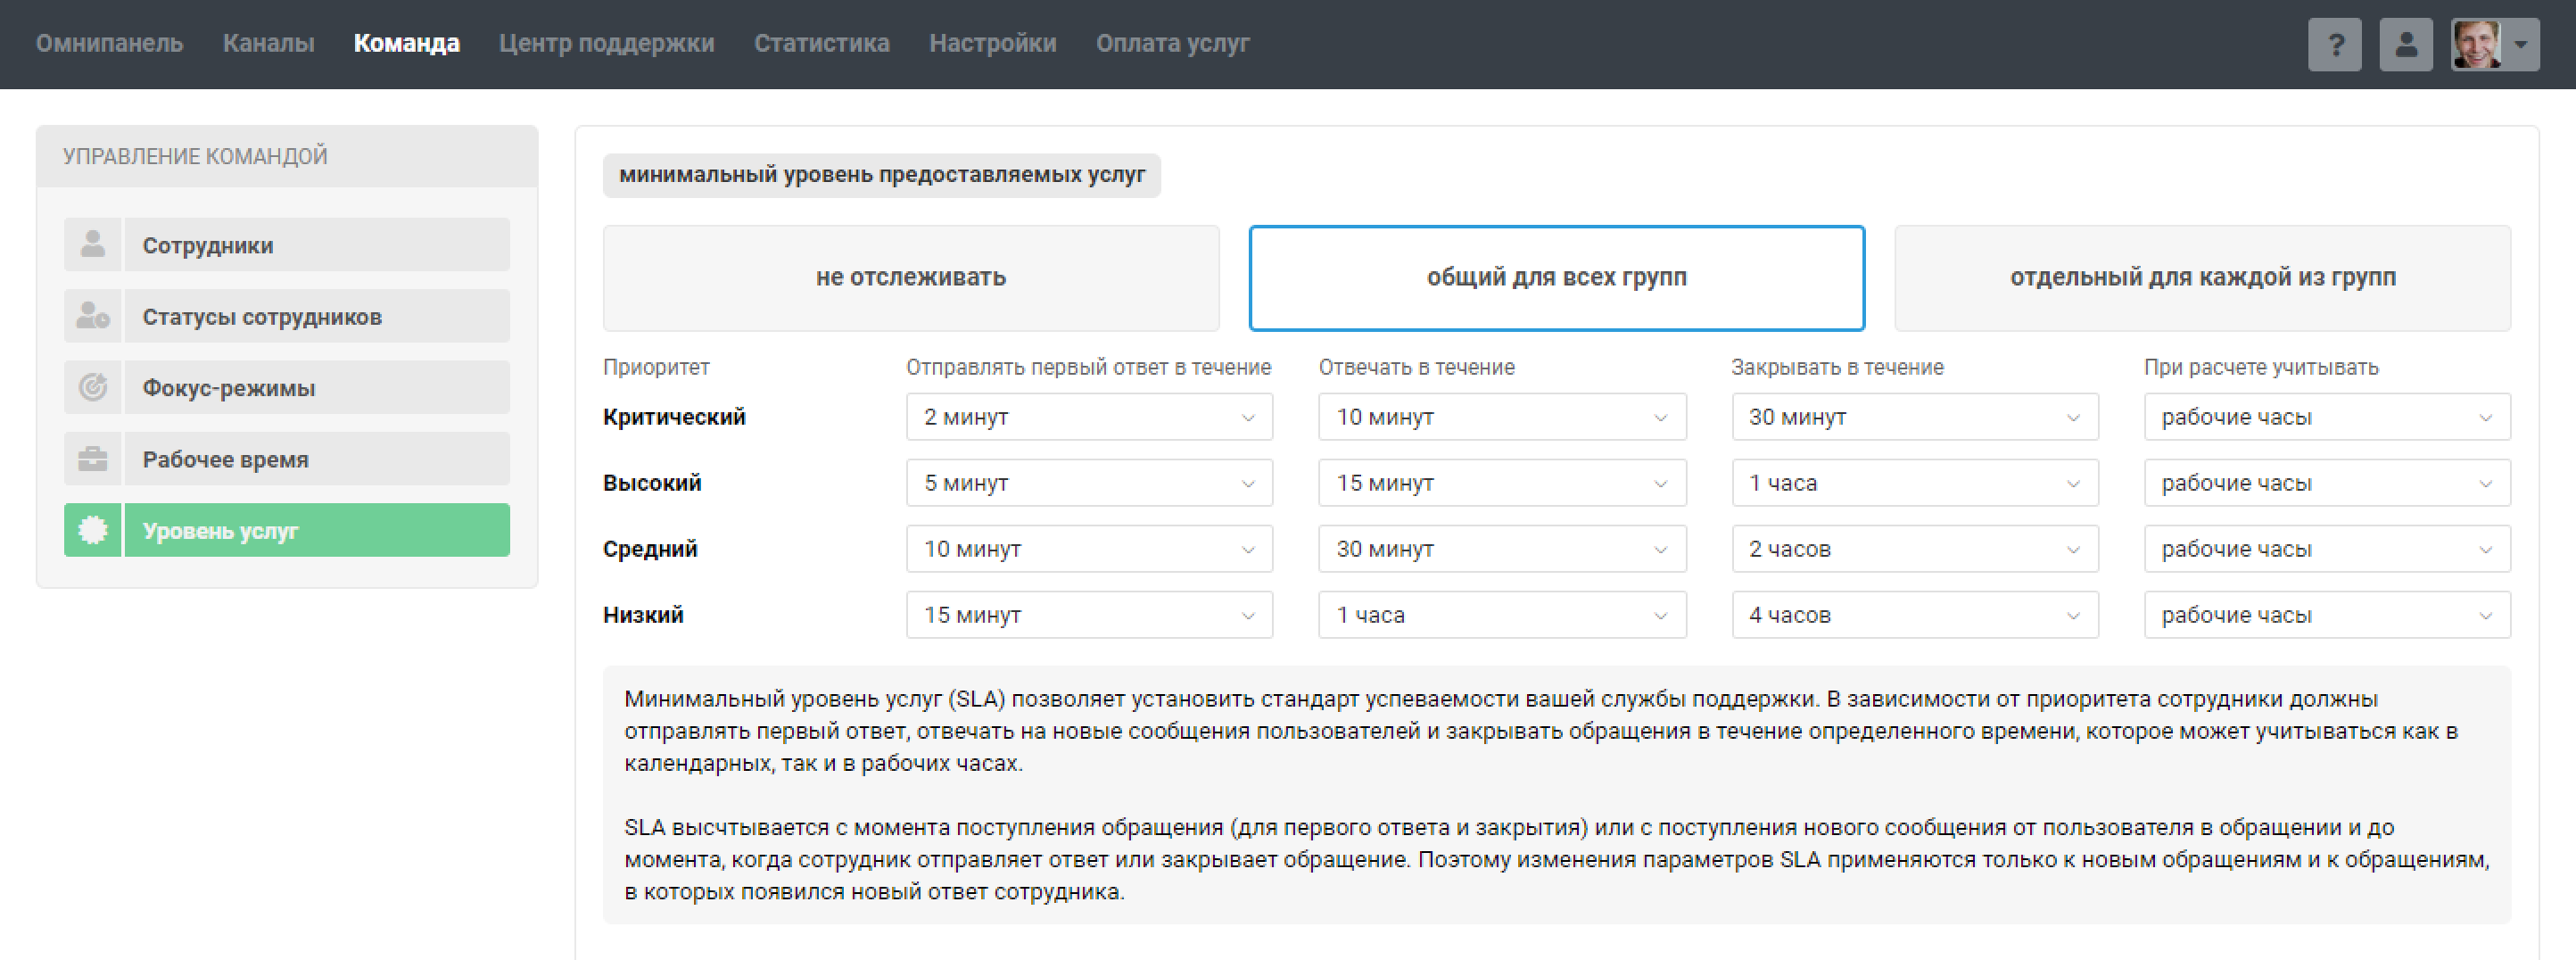Screen dimensions: 2576x960
Task: Expand Высокий close-within dropdown showing 1 часа
Action: tap(1913, 483)
